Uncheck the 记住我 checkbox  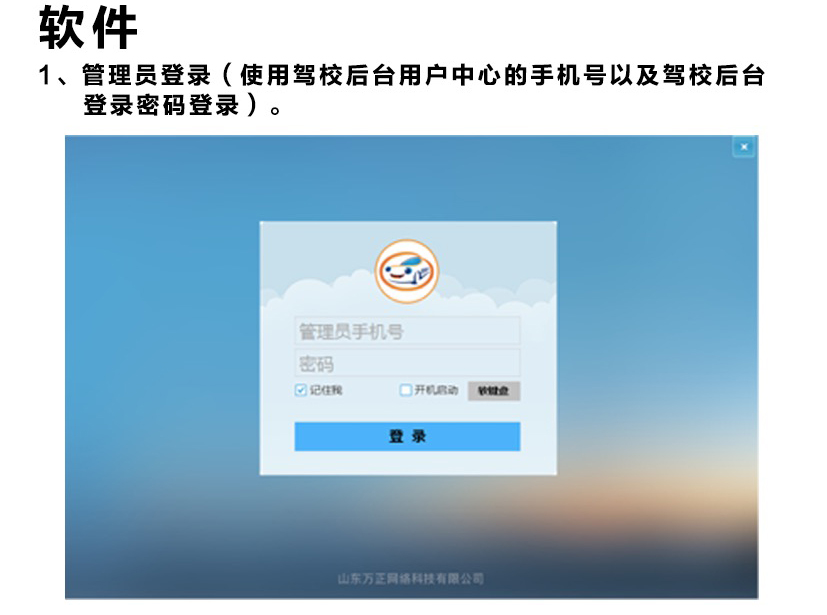tap(301, 390)
